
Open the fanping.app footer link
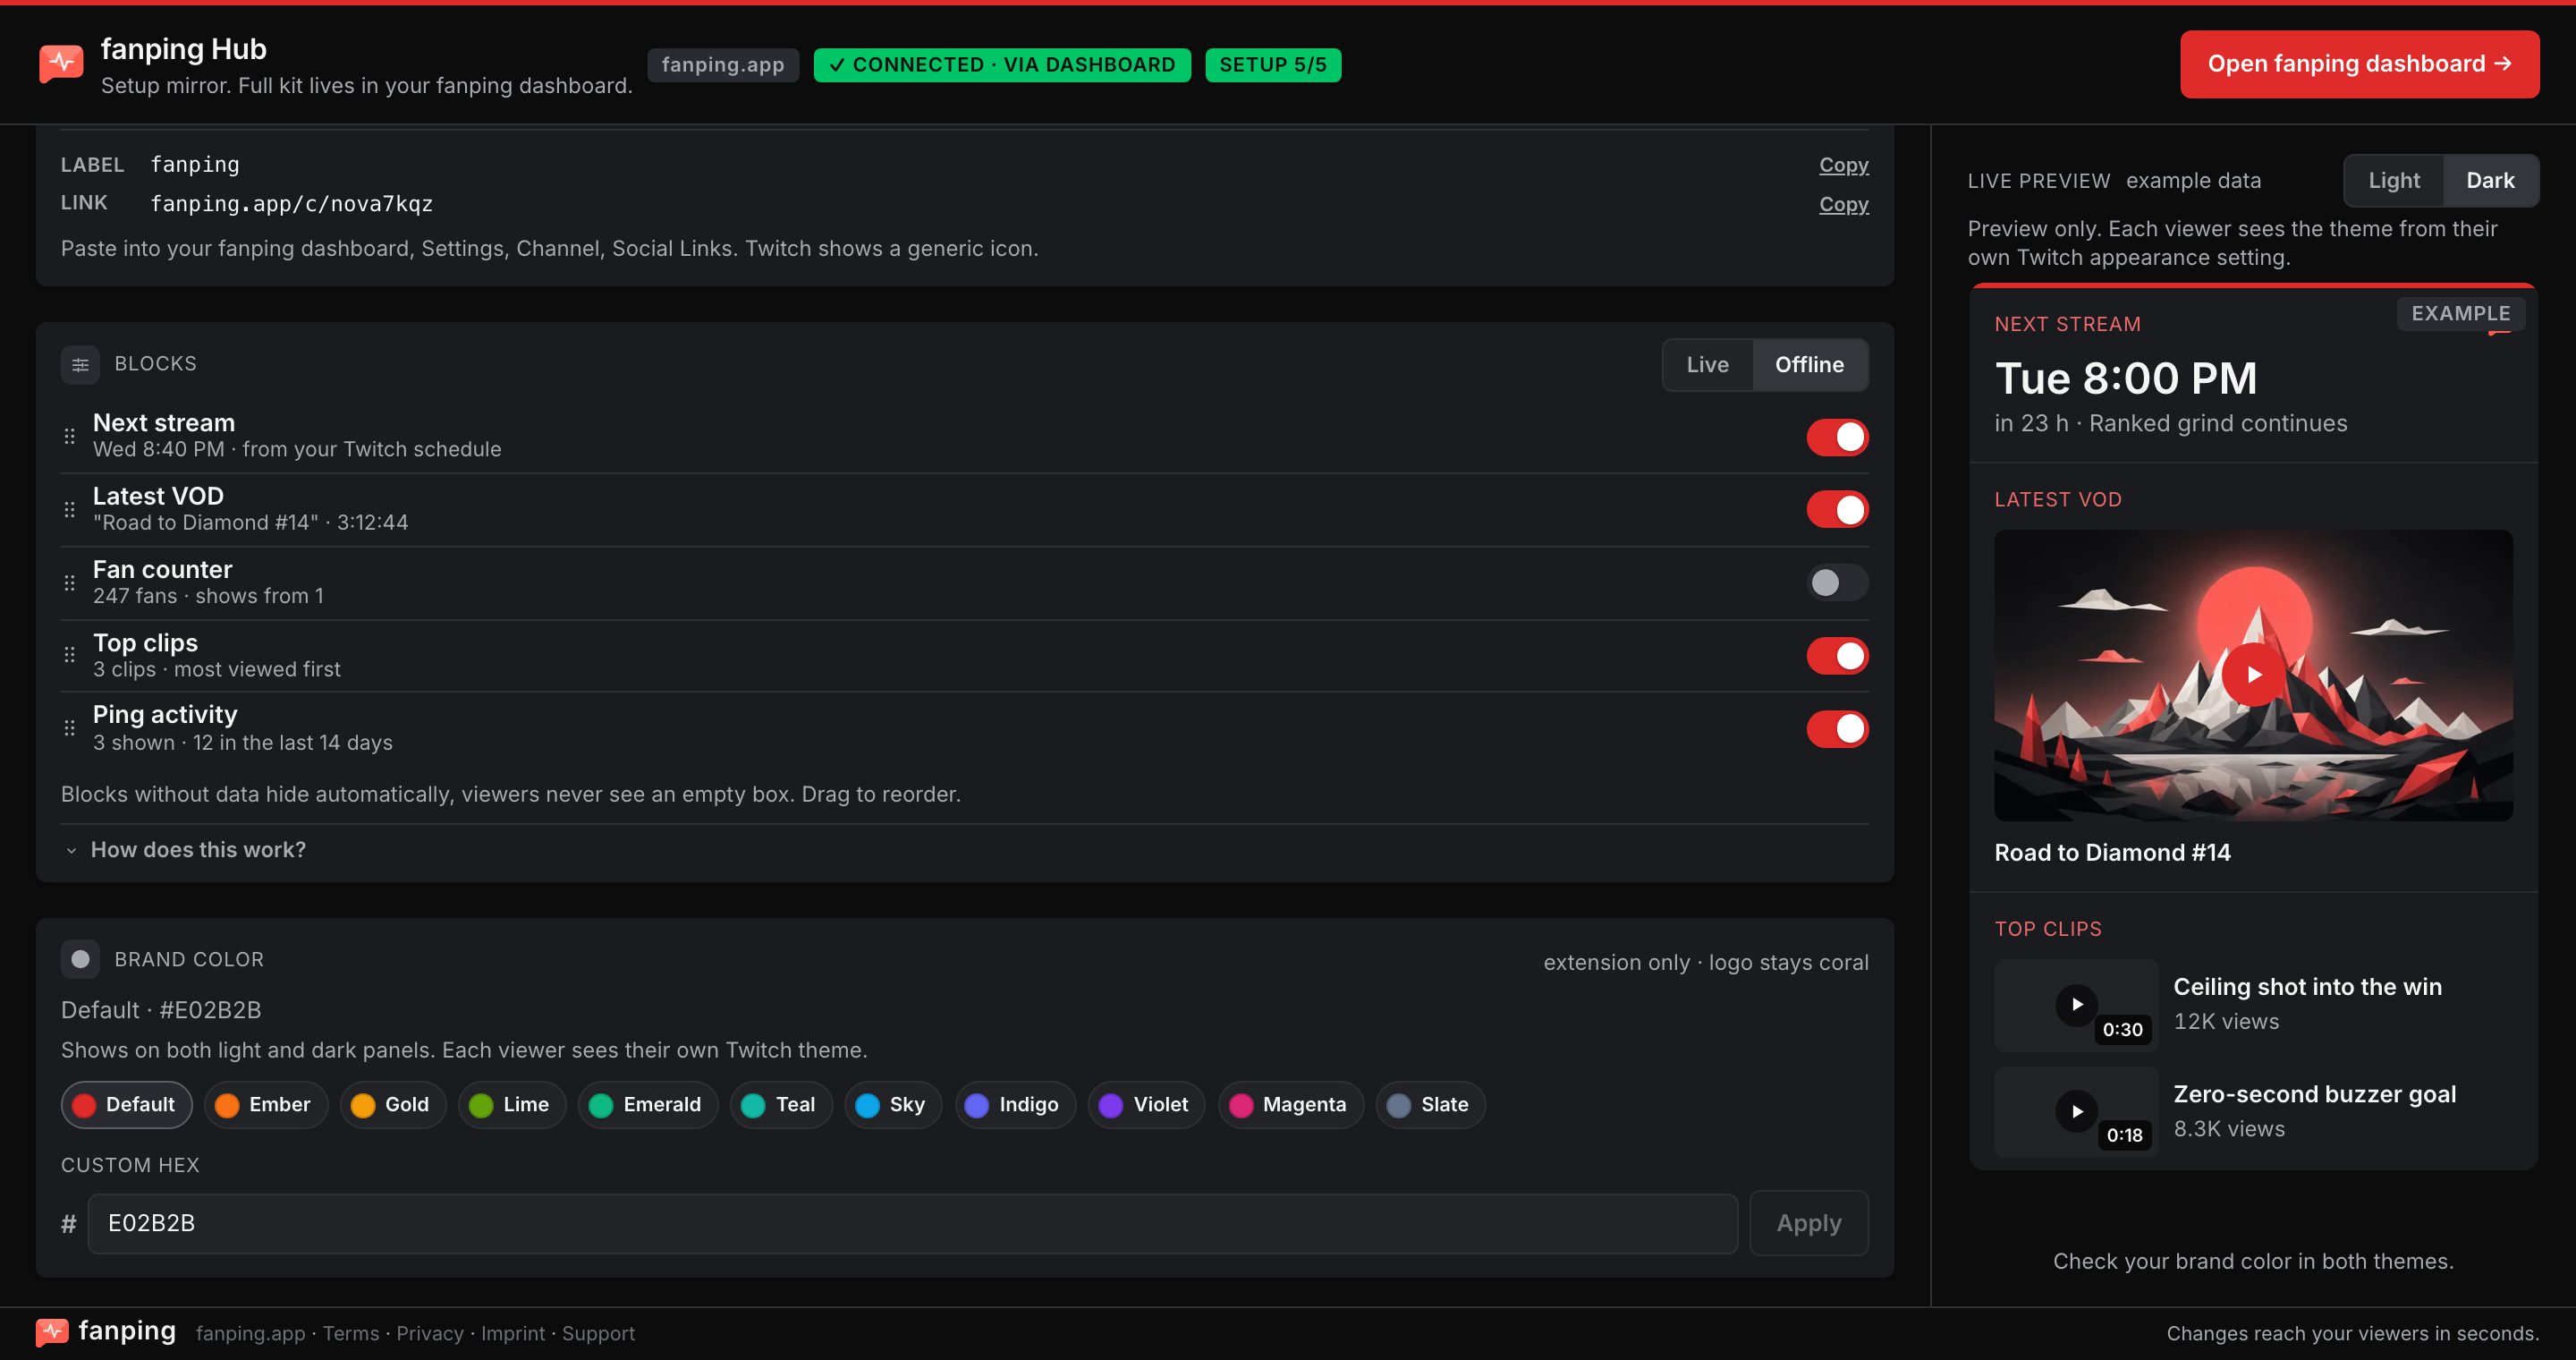[250, 1333]
